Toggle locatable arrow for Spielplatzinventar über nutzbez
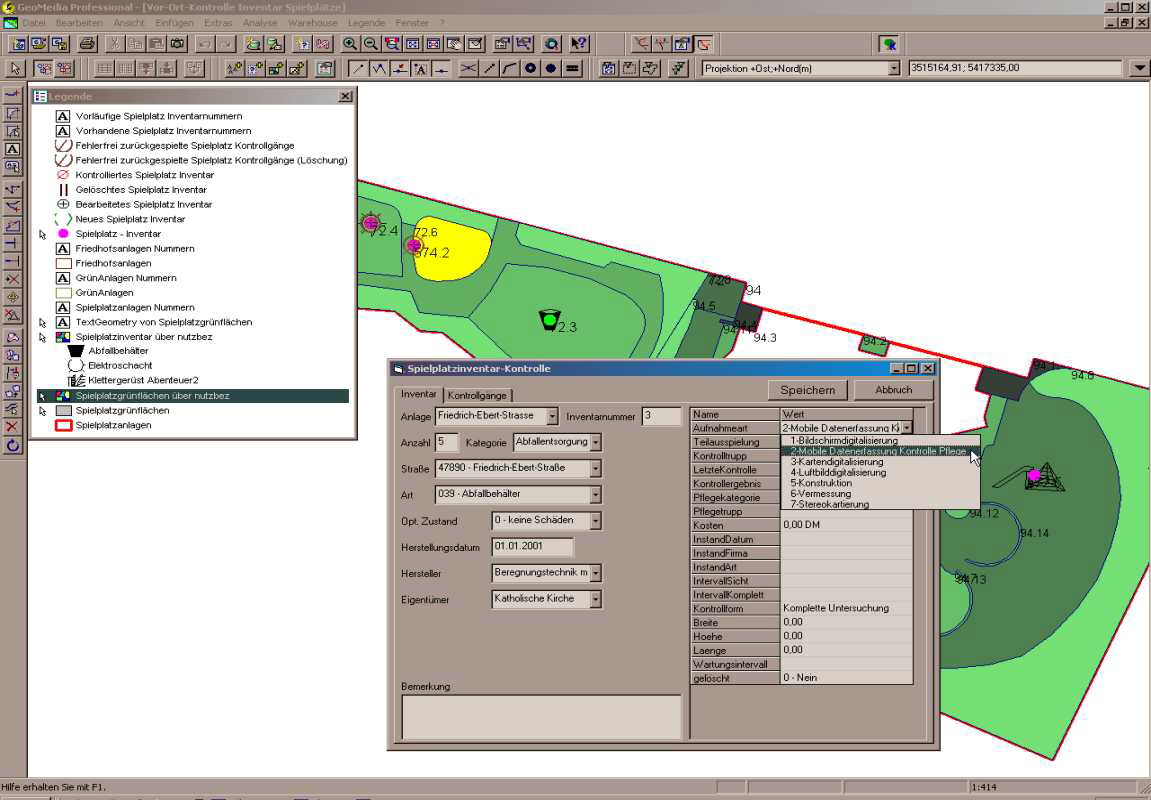This screenshot has width=1151, height=800. (x=43, y=337)
